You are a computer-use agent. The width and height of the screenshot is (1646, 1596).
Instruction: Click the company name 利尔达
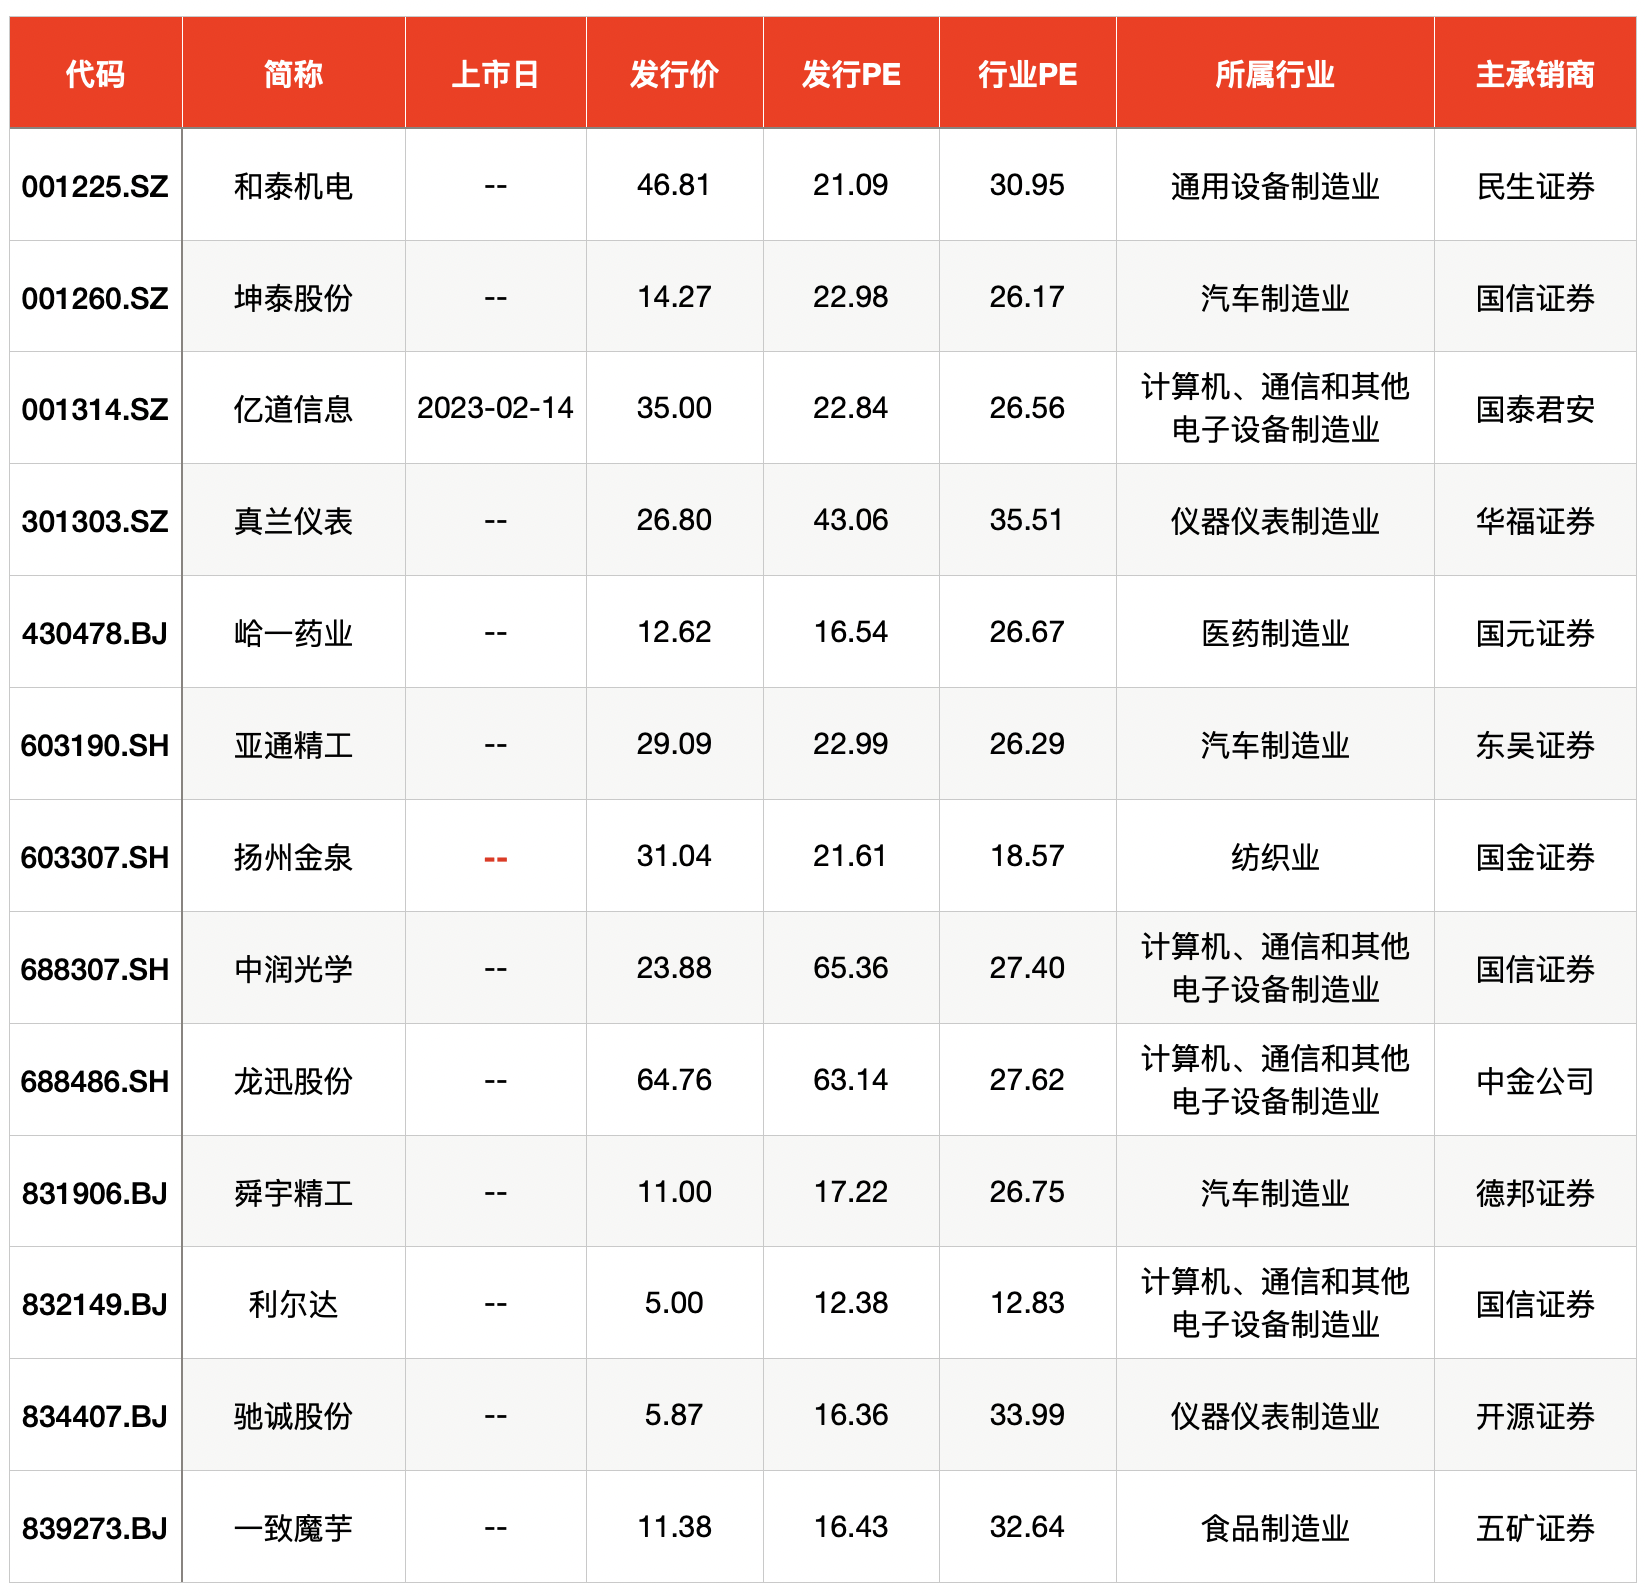[x=293, y=1304]
